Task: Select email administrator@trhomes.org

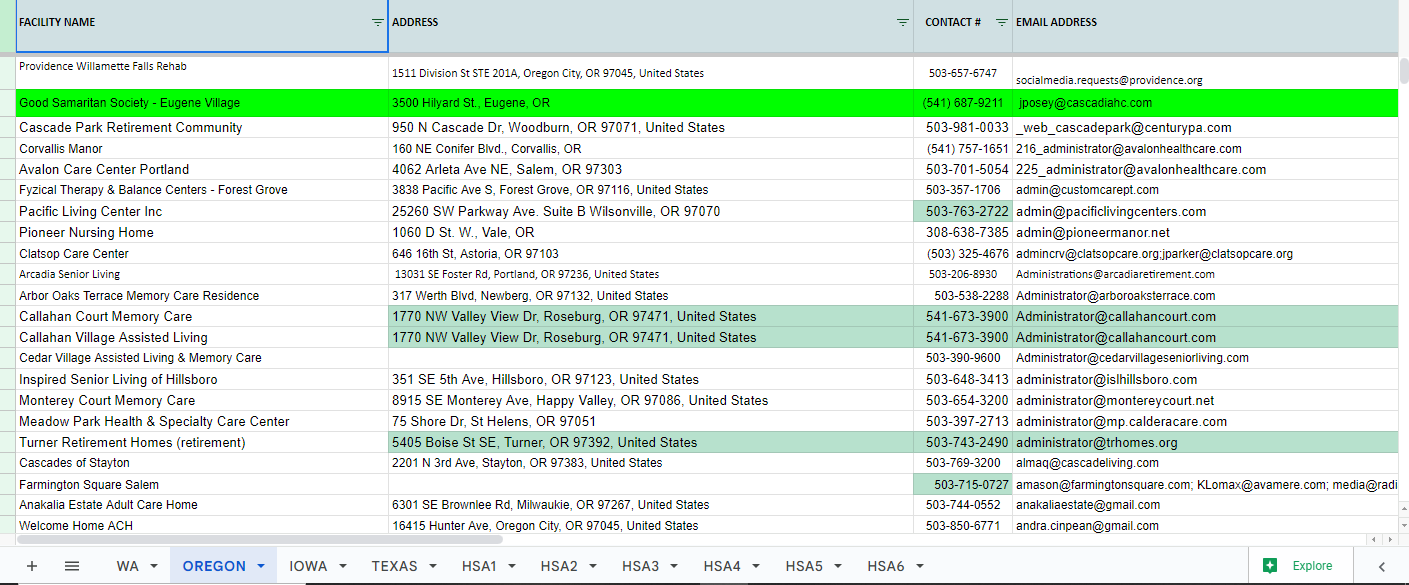Action: tap(1205, 442)
